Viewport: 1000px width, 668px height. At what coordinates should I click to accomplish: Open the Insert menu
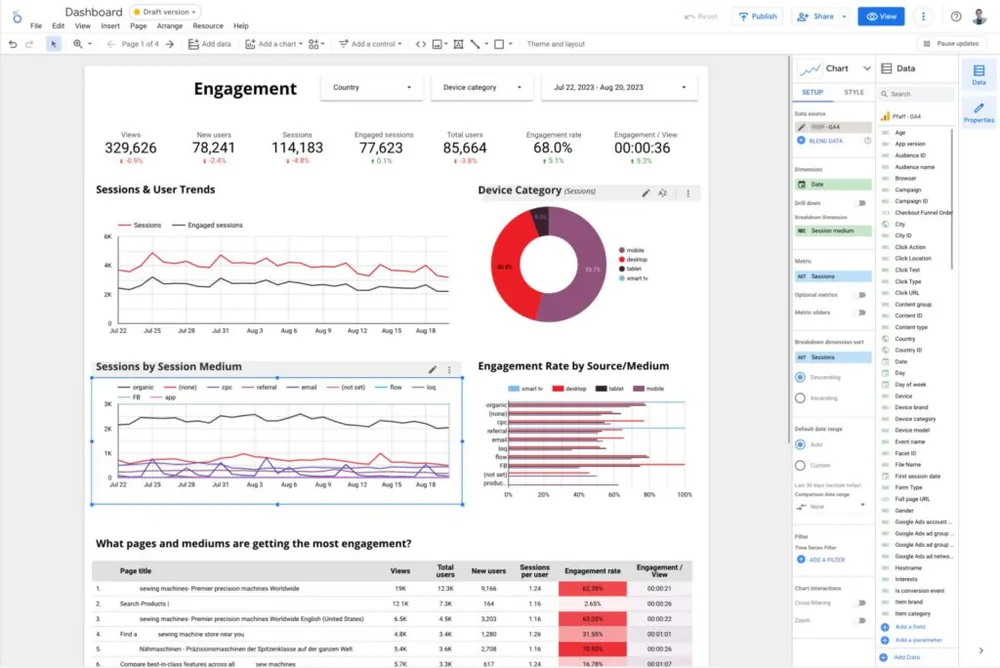[110, 26]
